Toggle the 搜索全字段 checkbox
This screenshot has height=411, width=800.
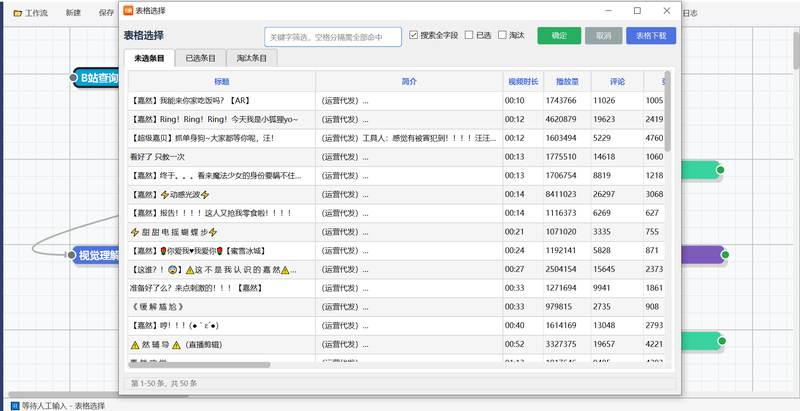[x=414, y=35]
